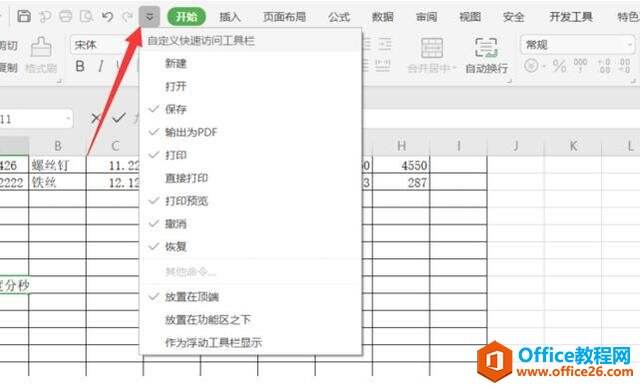Switch to the 开发工具 ribbon tab
Viewport: 640px width, 389px height.
coord(571,17)
